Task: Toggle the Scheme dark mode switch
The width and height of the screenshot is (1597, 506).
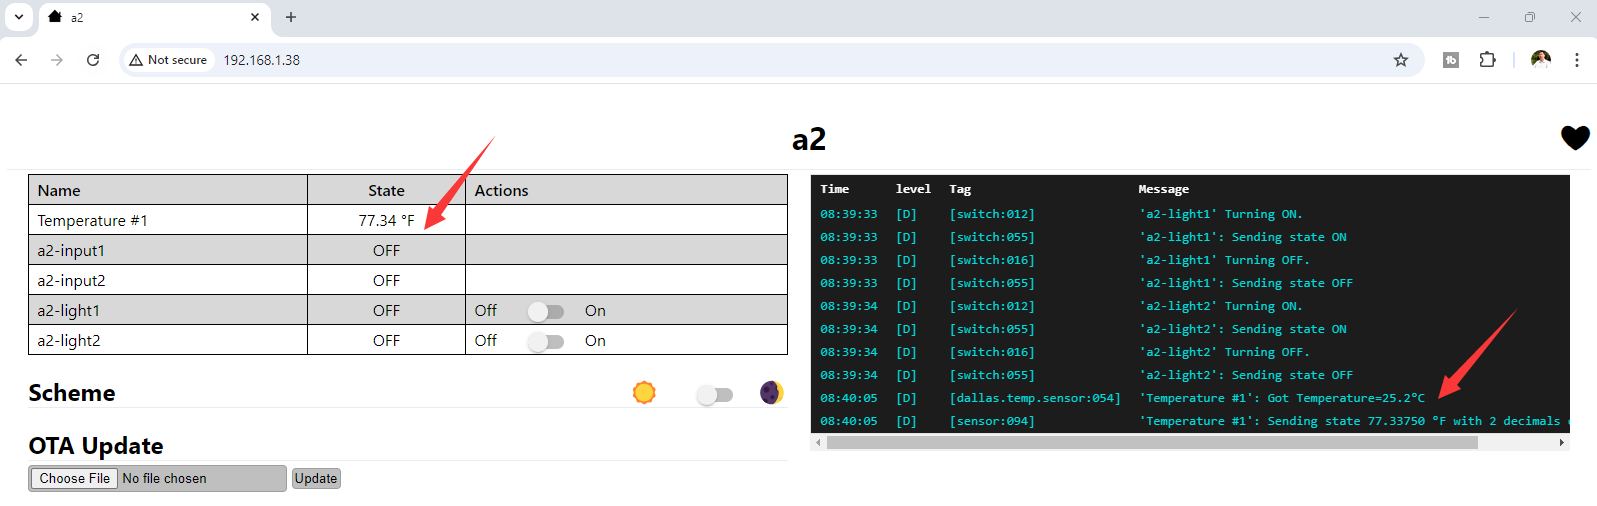Action: click(714, 395)
